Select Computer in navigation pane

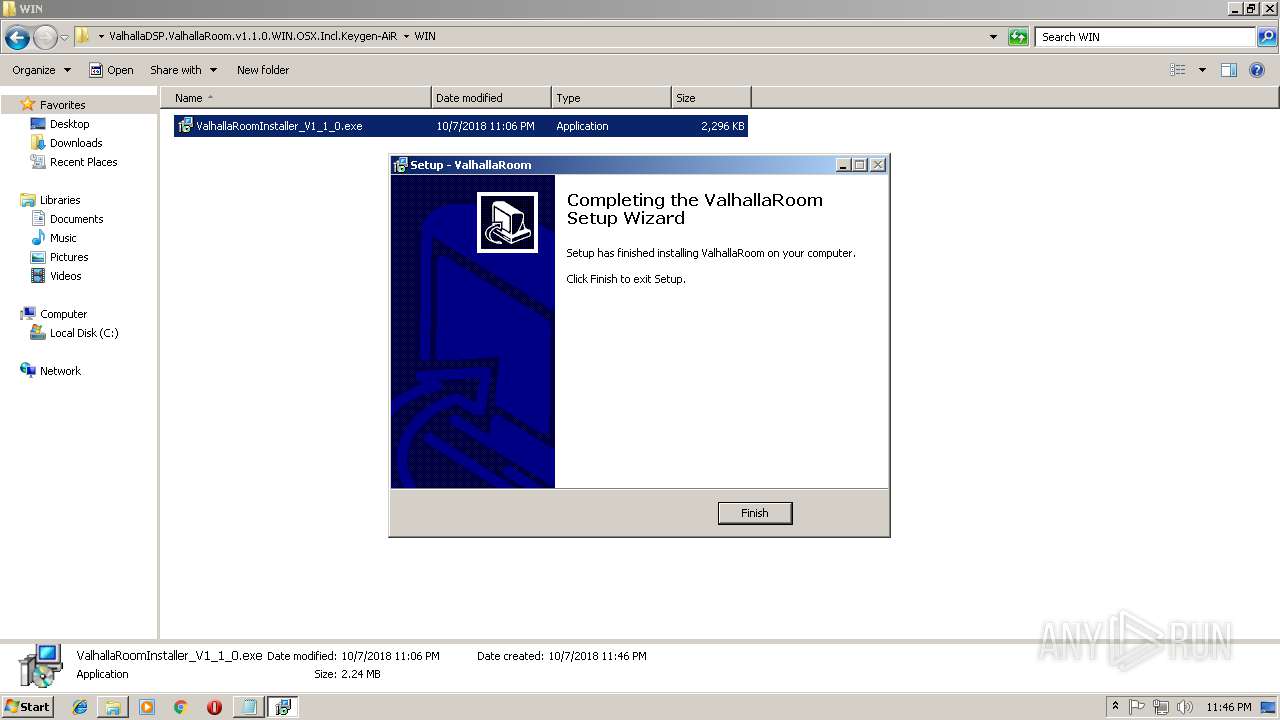(63, 314)
